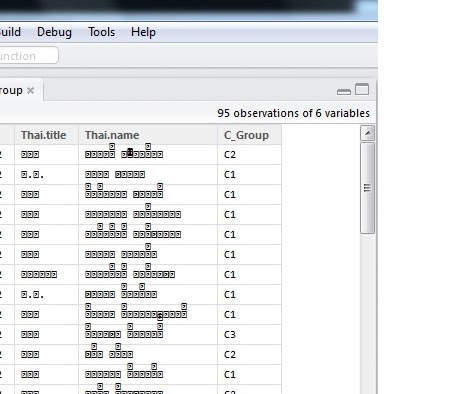The height and width of the screenshot is (394, 451).
Task: Click the Thai.name column header
Action: coord(148,135)
